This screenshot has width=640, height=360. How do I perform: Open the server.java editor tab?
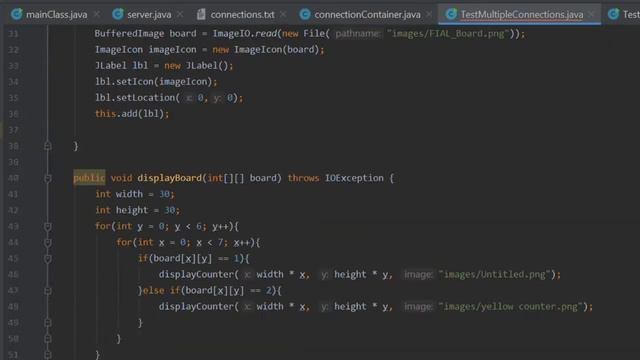(x=149, y=15)
